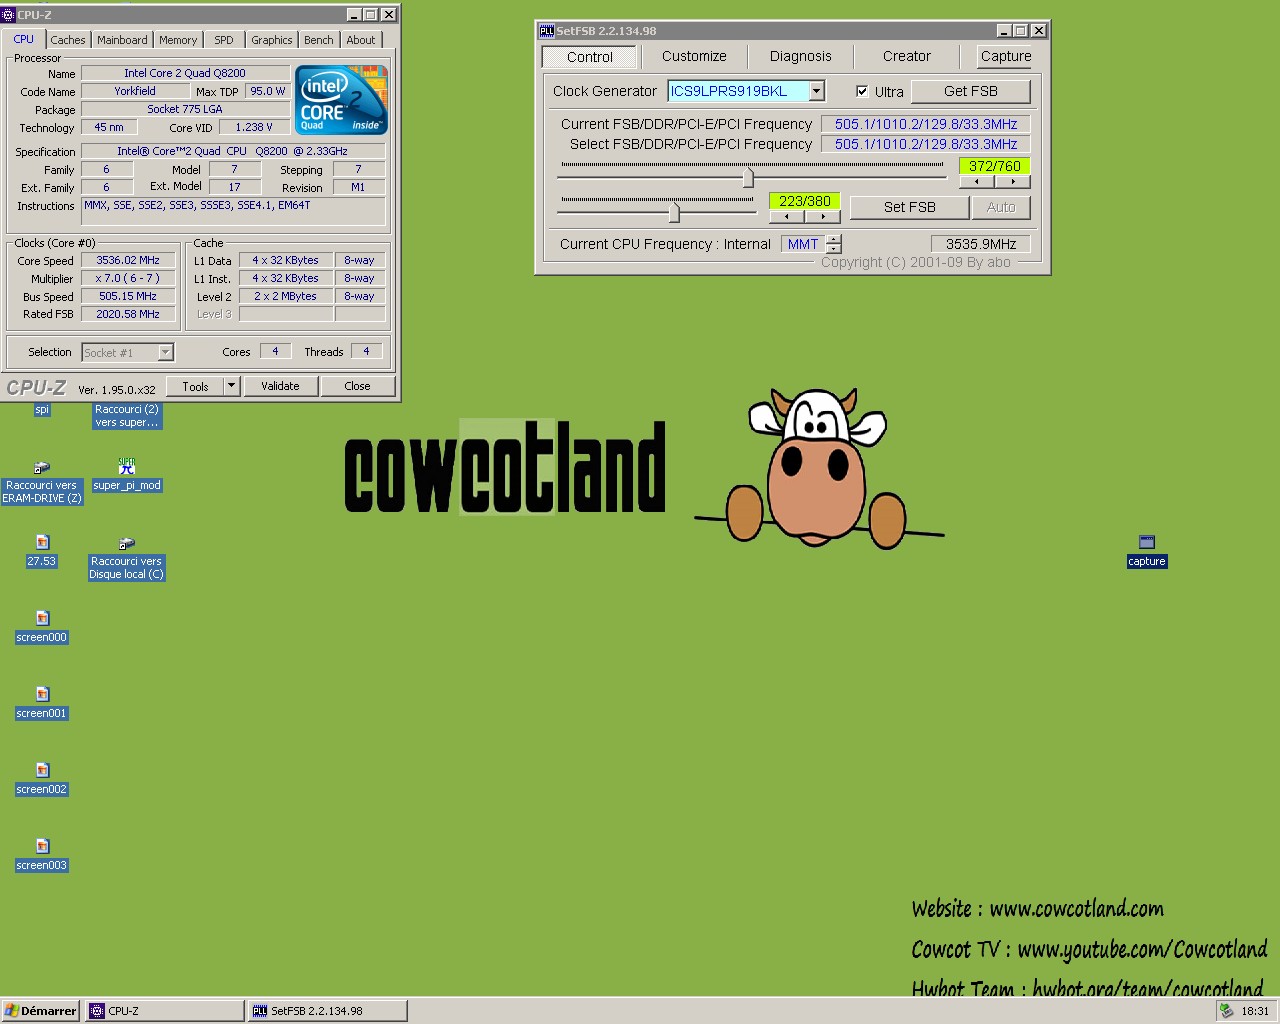Open the Socket #1 selection dropdown
This screenshot has width=1280, height=1024.
click(166, 352)
